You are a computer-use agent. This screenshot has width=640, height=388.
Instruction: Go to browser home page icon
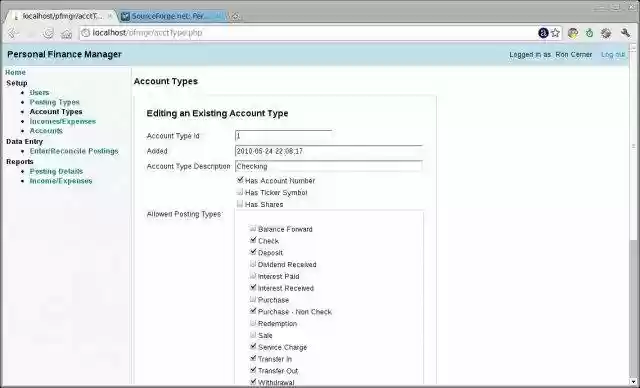[x=66, y=33]
